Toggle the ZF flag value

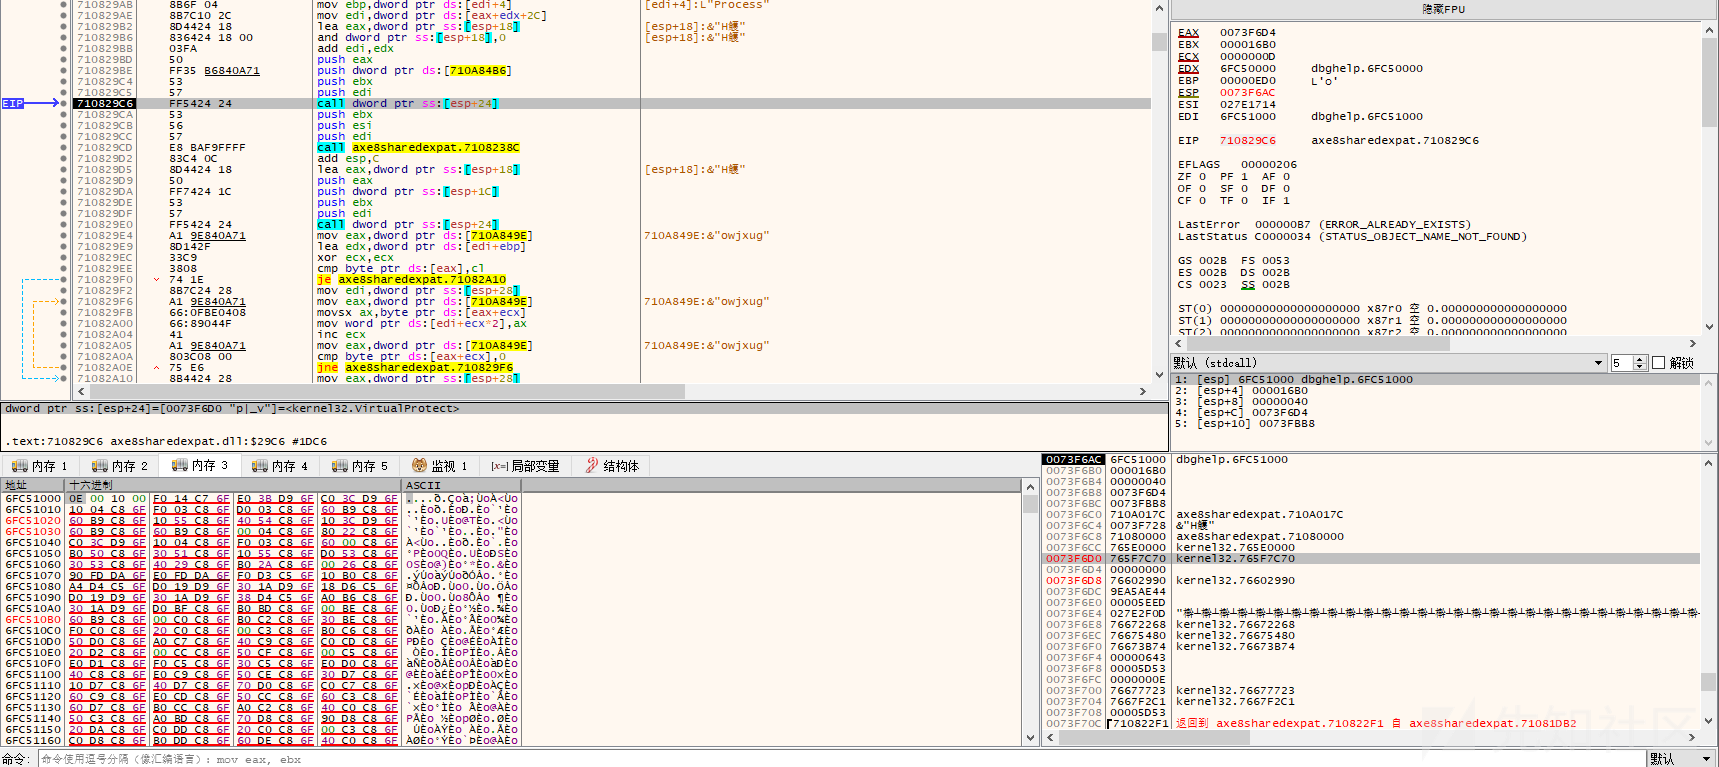(x=1202, y=177)
